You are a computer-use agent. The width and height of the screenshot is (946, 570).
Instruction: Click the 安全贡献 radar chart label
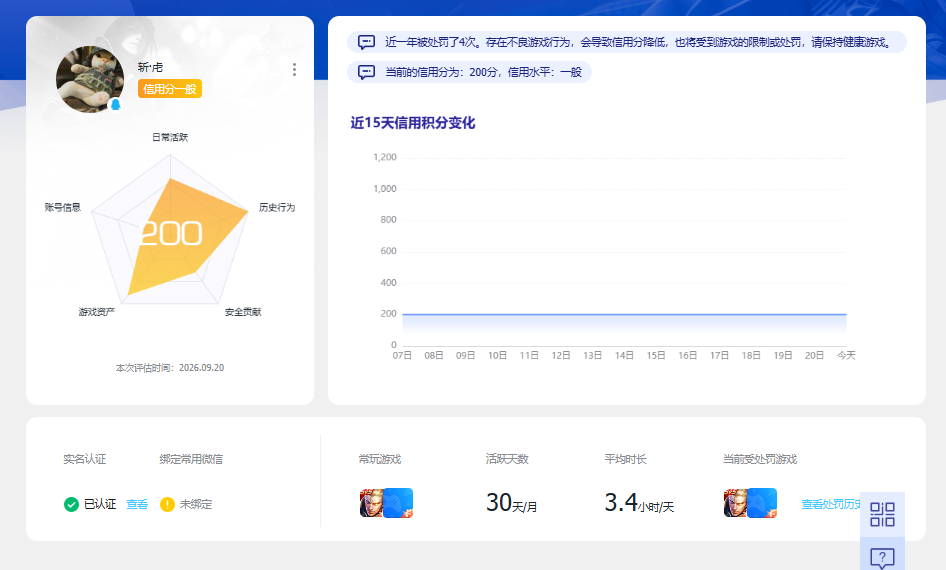click(x=243, y=312)
